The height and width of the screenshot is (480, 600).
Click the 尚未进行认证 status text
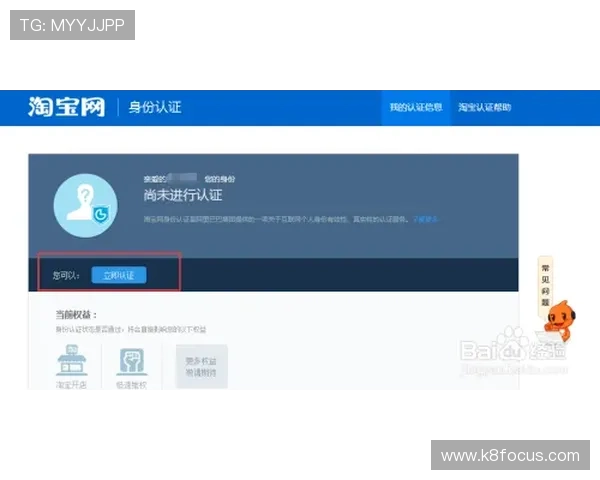pyautogui.click(x=183, y=196)
